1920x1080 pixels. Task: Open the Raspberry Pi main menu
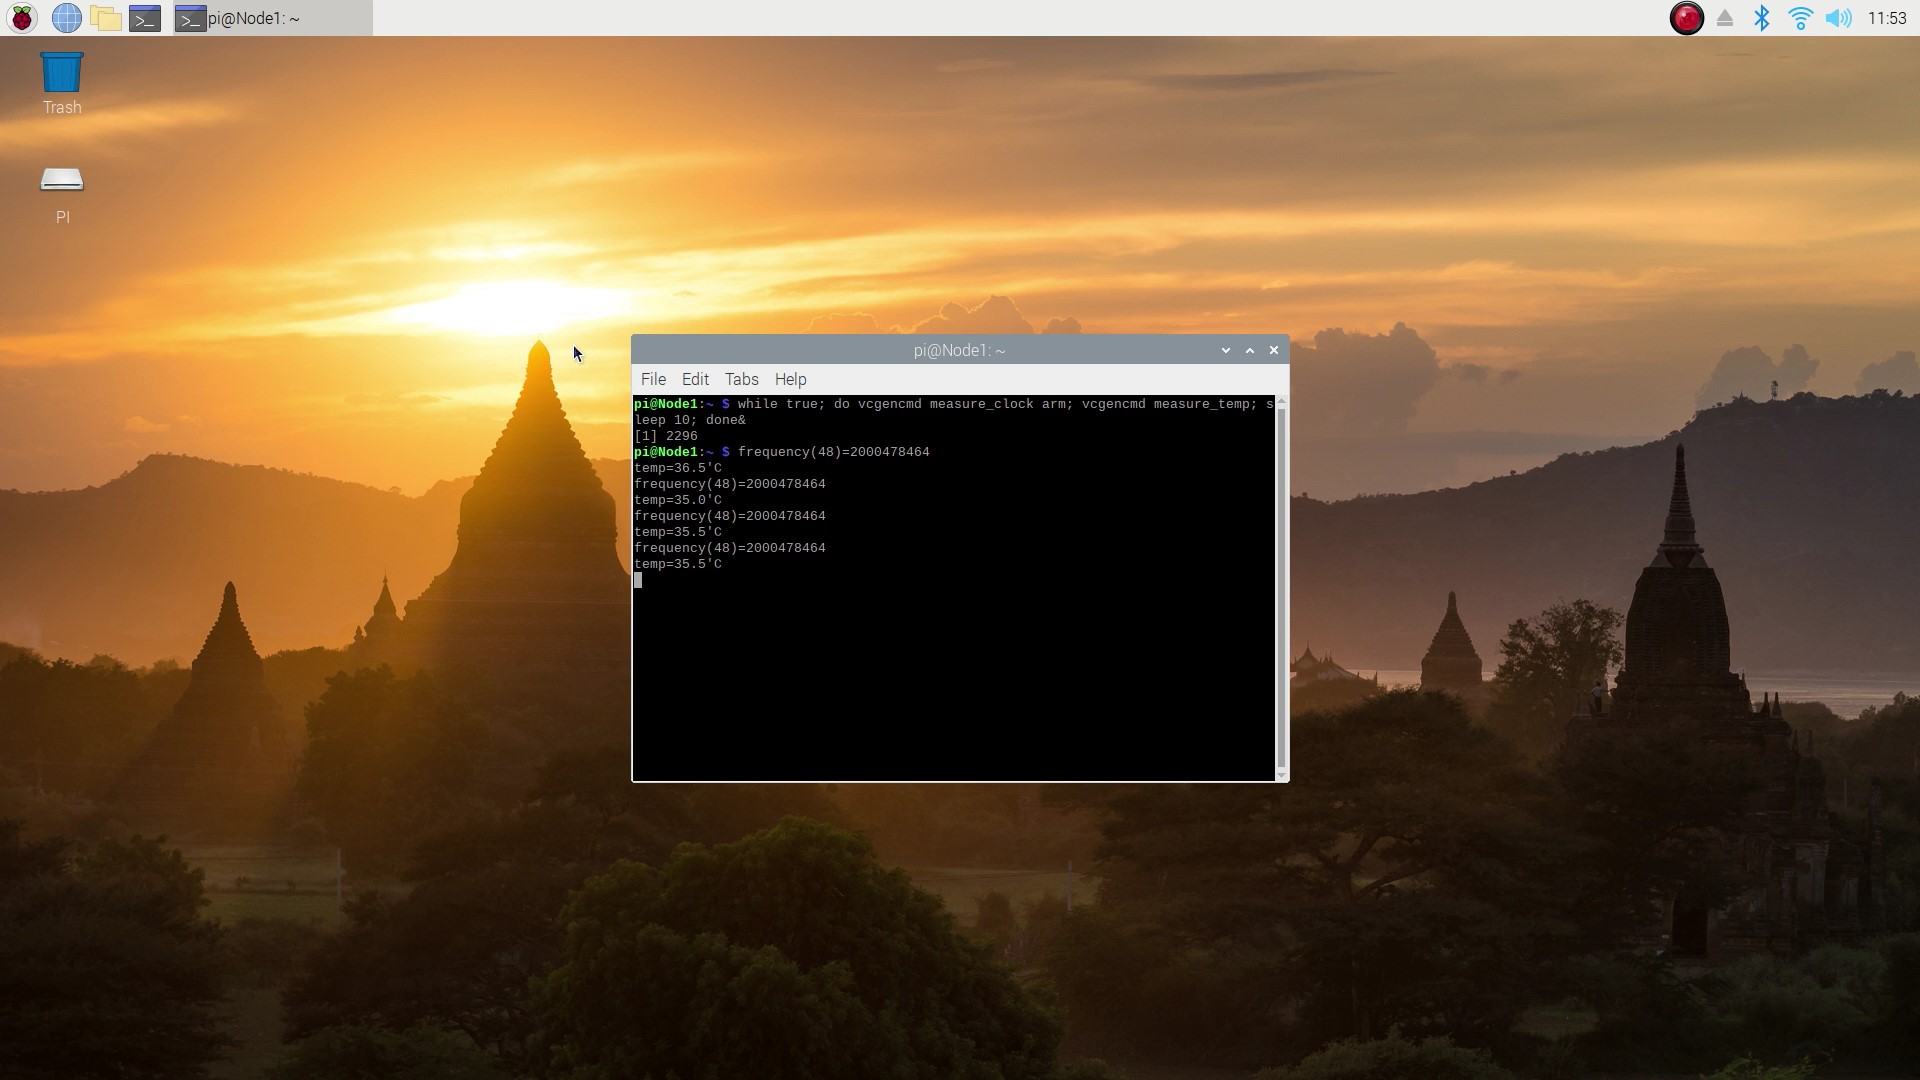point(22,18)
